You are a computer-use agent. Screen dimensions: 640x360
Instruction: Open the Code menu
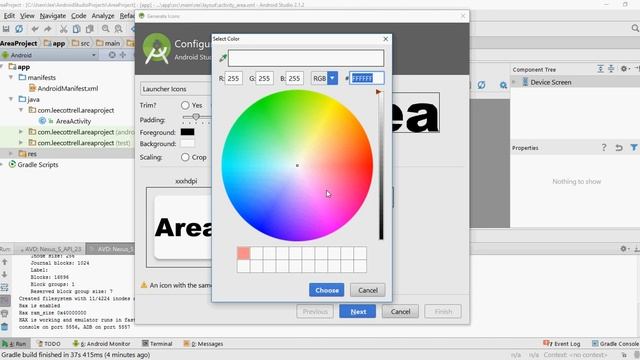point(78,16)
